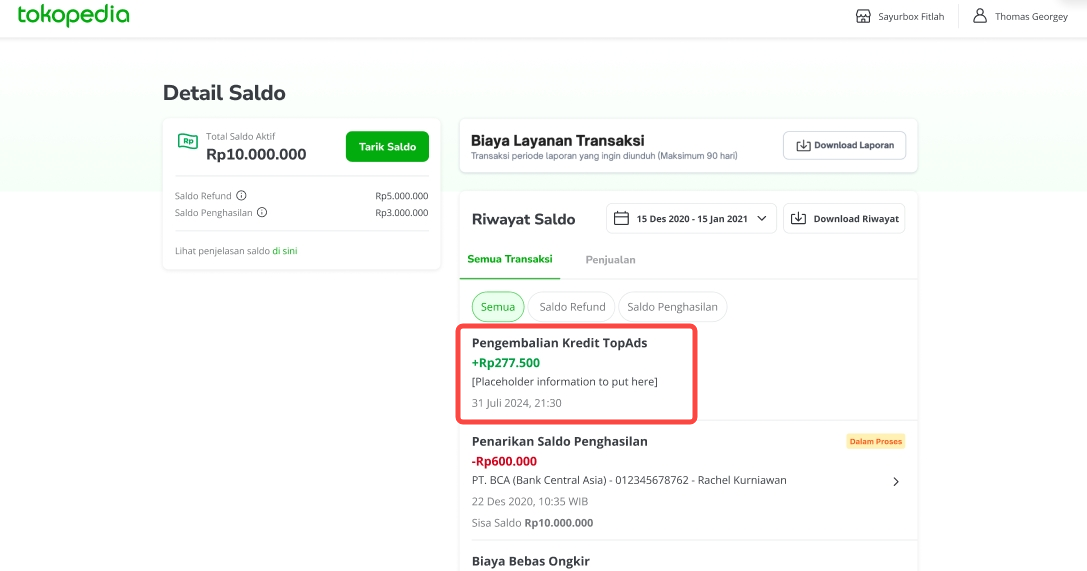1087x571 pixels.
Task: Click the Rp wallet icon
Action: coord(187,142)
